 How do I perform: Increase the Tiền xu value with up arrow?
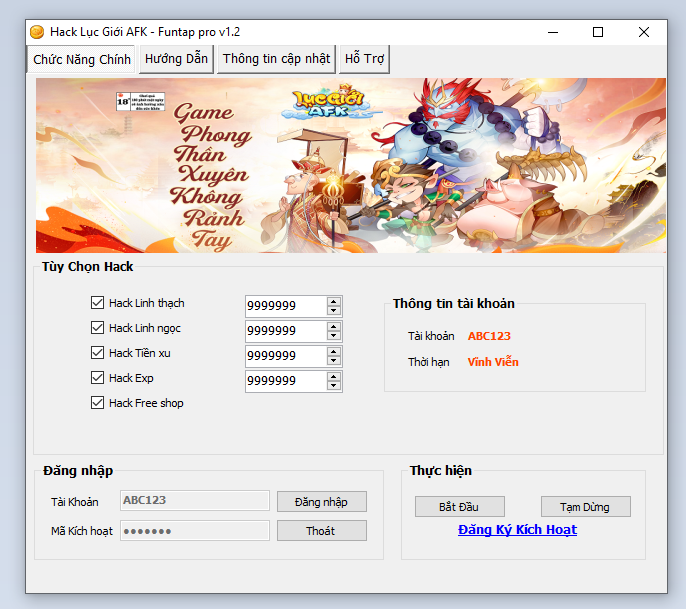tap(334, 351)
